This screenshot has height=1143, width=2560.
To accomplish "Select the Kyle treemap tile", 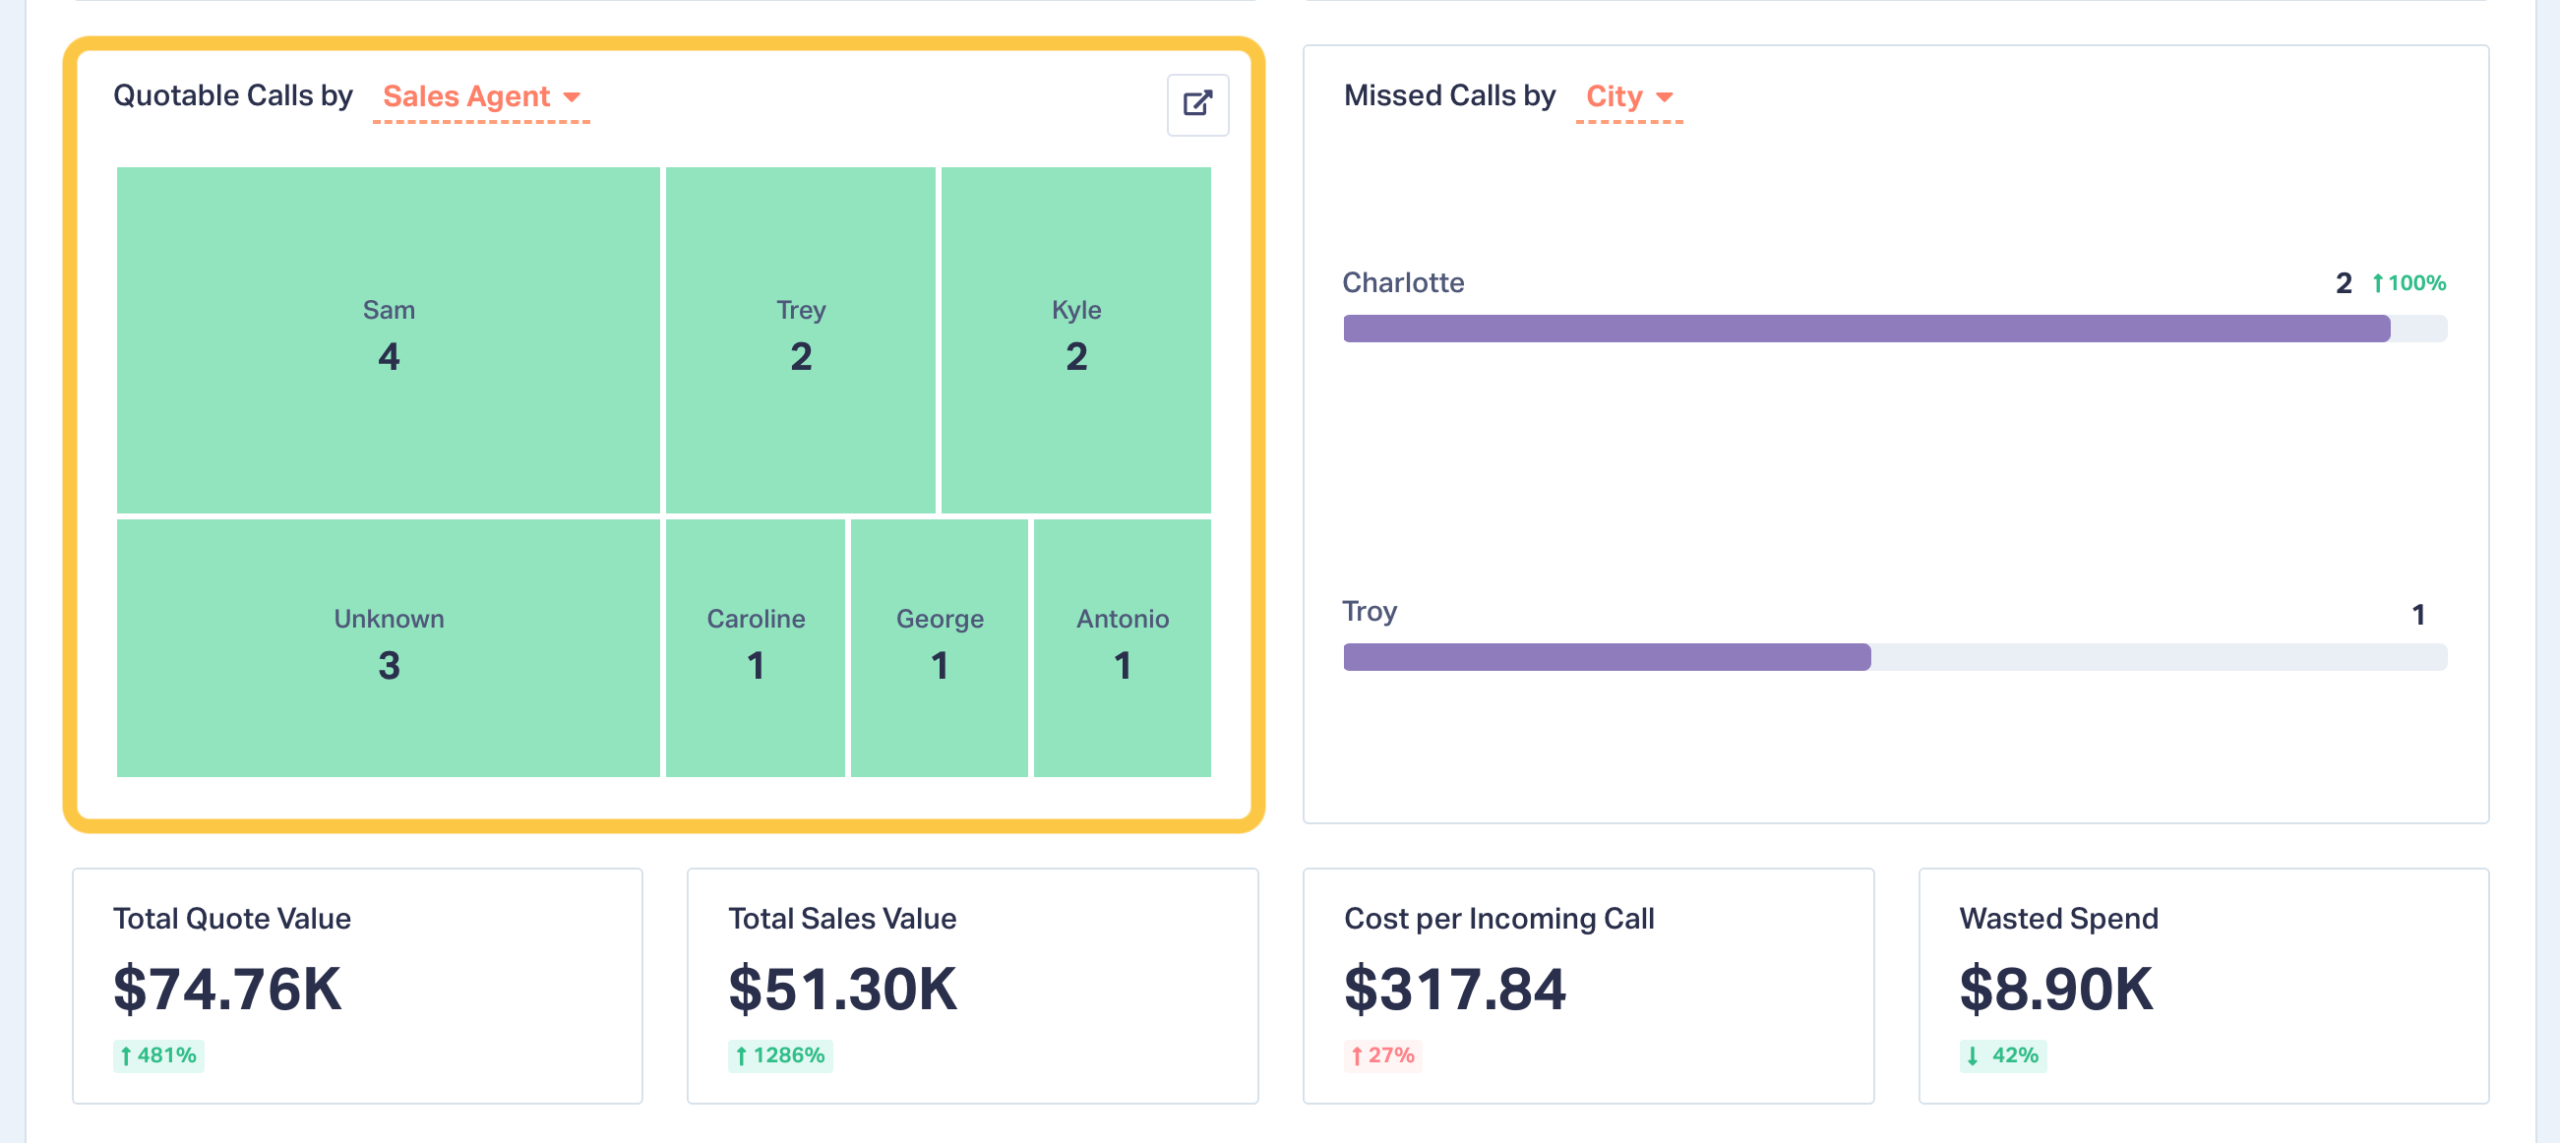I will tap(1076, 339).
